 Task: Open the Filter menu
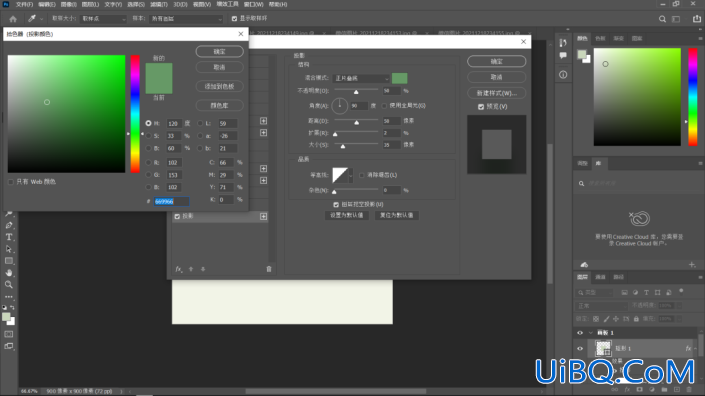(x=159, y=4)
